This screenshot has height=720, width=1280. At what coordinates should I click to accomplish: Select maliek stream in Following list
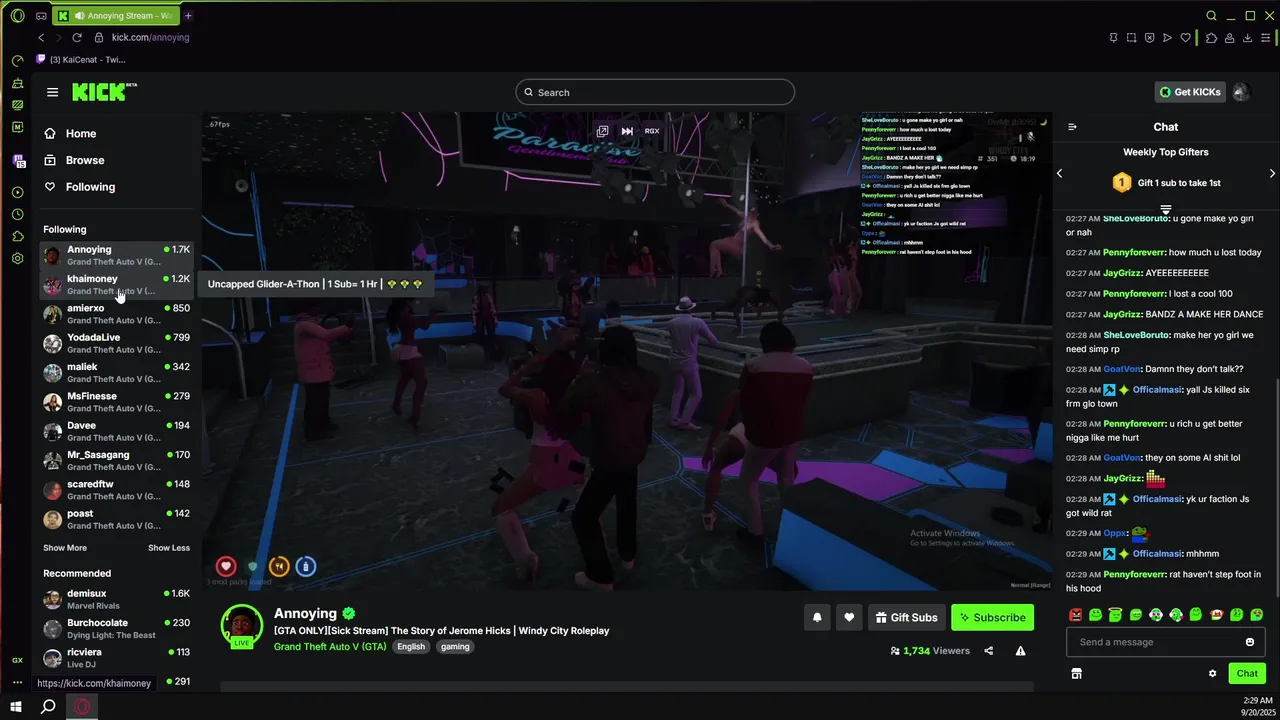117,373
